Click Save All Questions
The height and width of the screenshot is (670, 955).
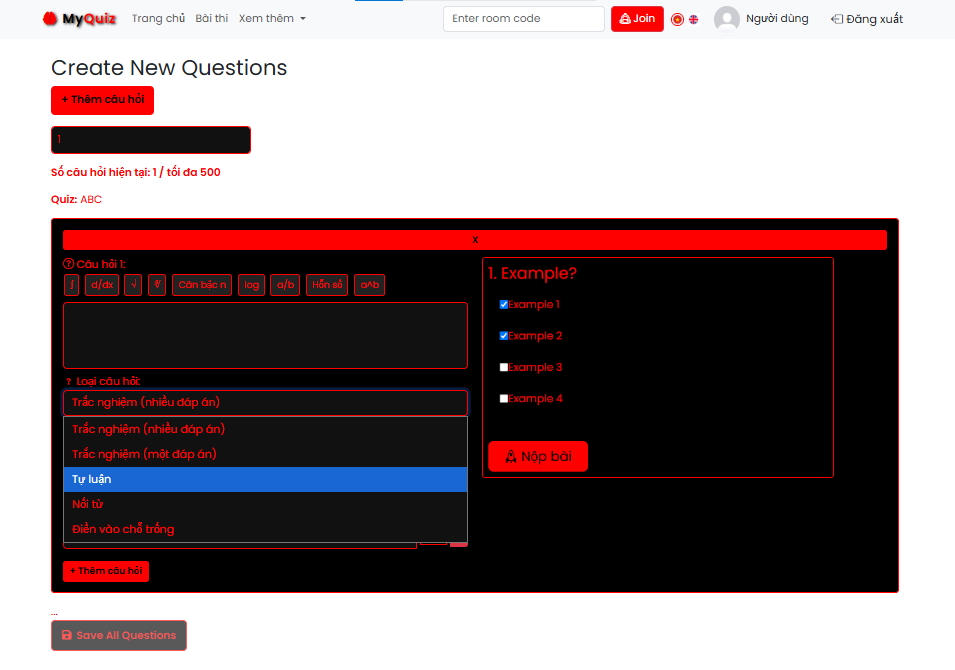[119, 635]
